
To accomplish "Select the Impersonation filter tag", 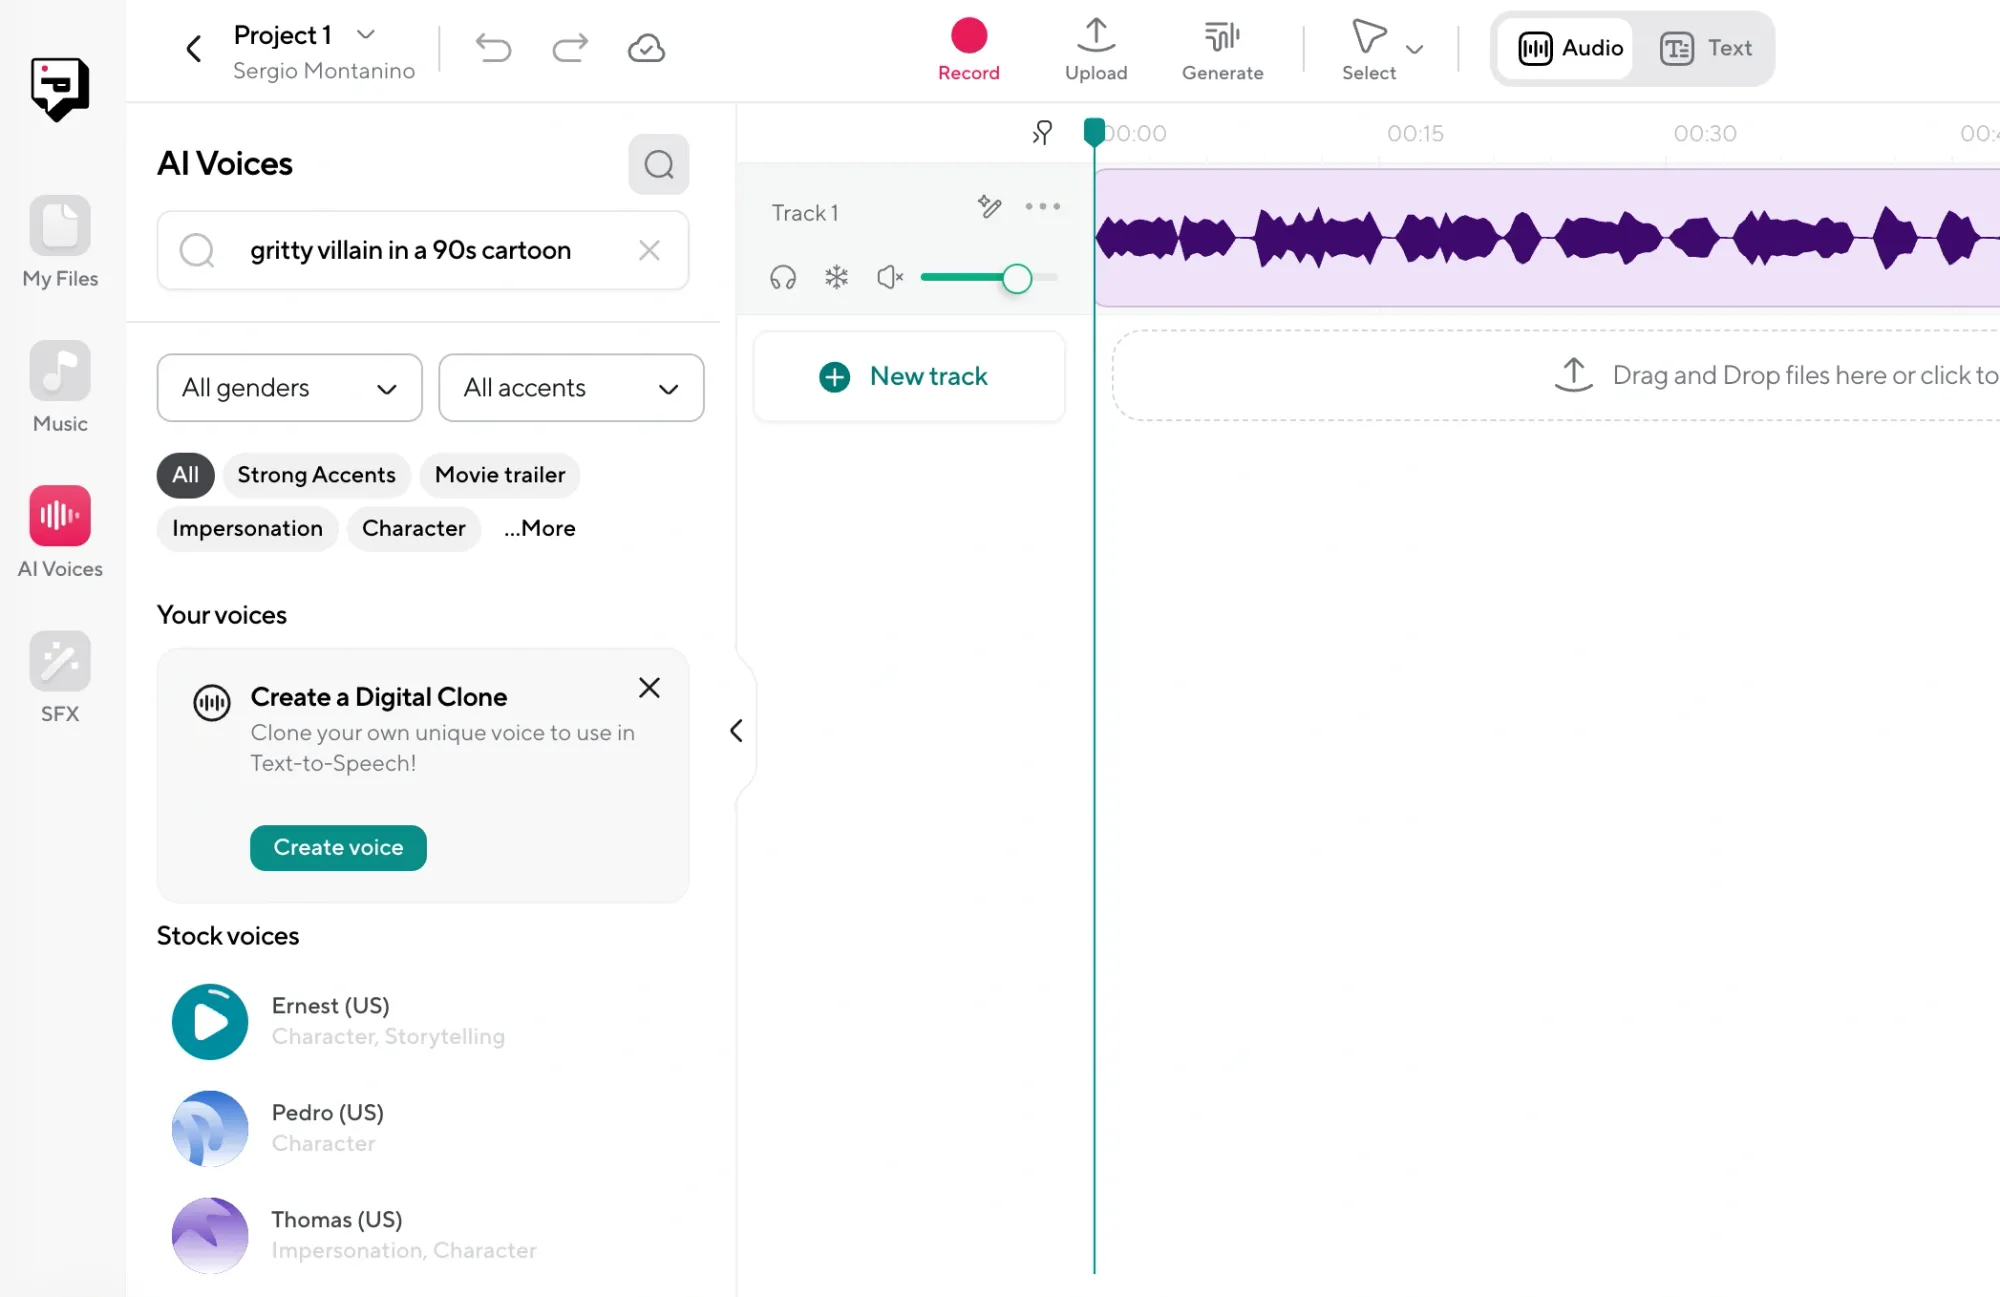I will (x=247, y=528).
